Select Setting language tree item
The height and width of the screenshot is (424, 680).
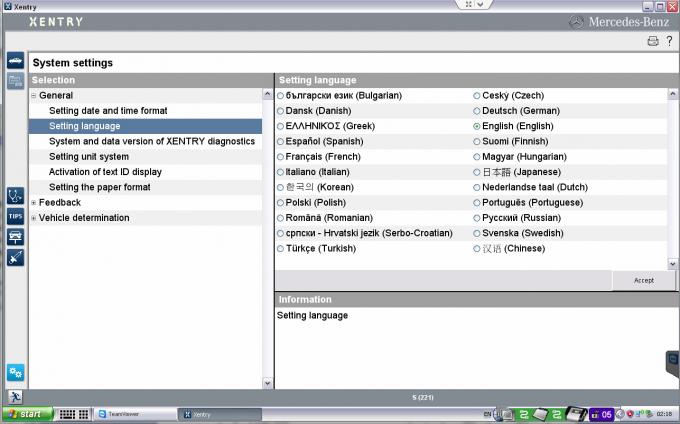click(145, 126)
